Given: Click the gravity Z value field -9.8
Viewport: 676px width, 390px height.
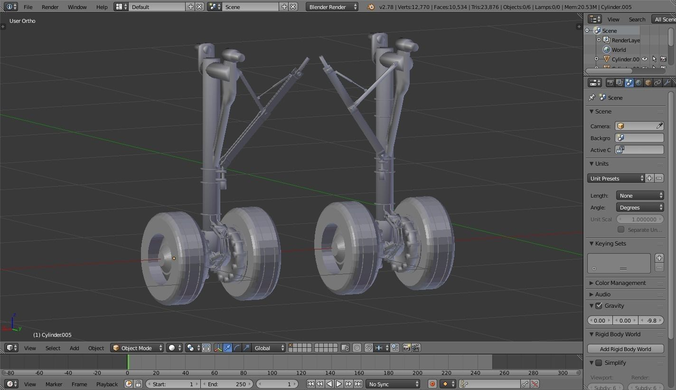Looking at the screenshot, I should 651,321.
